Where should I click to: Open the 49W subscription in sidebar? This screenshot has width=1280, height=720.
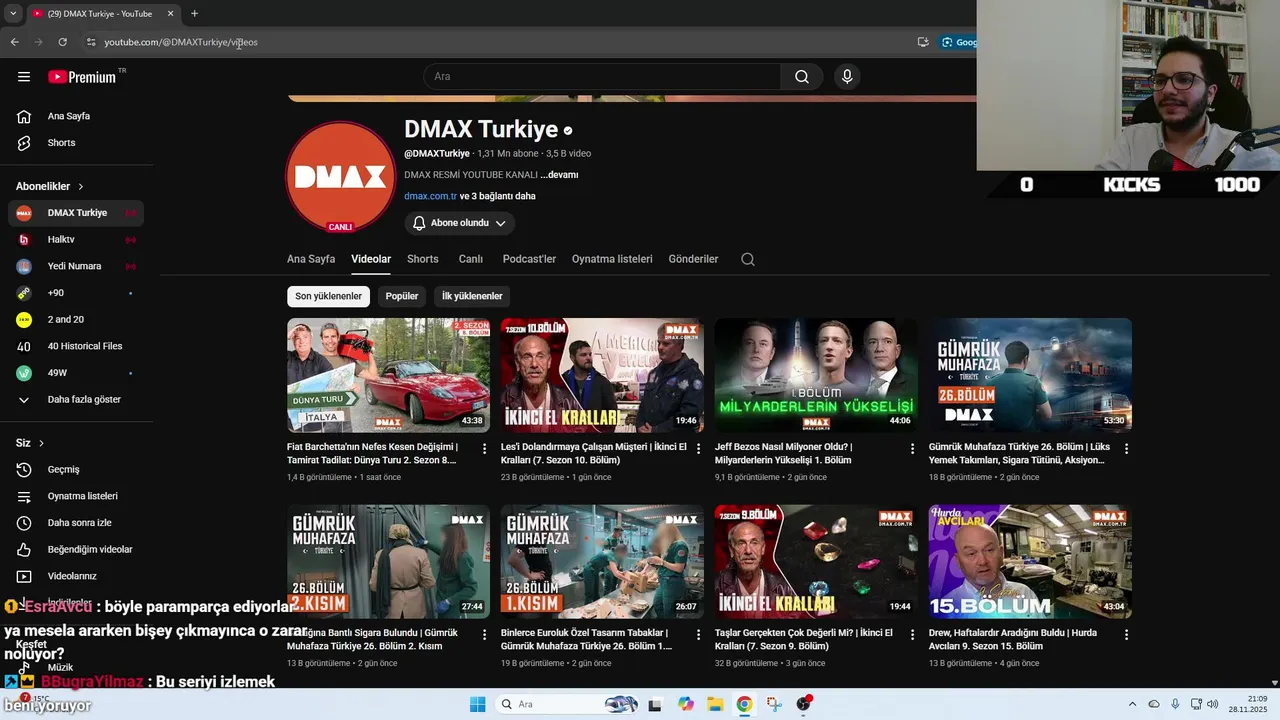(x=76, y=373)
